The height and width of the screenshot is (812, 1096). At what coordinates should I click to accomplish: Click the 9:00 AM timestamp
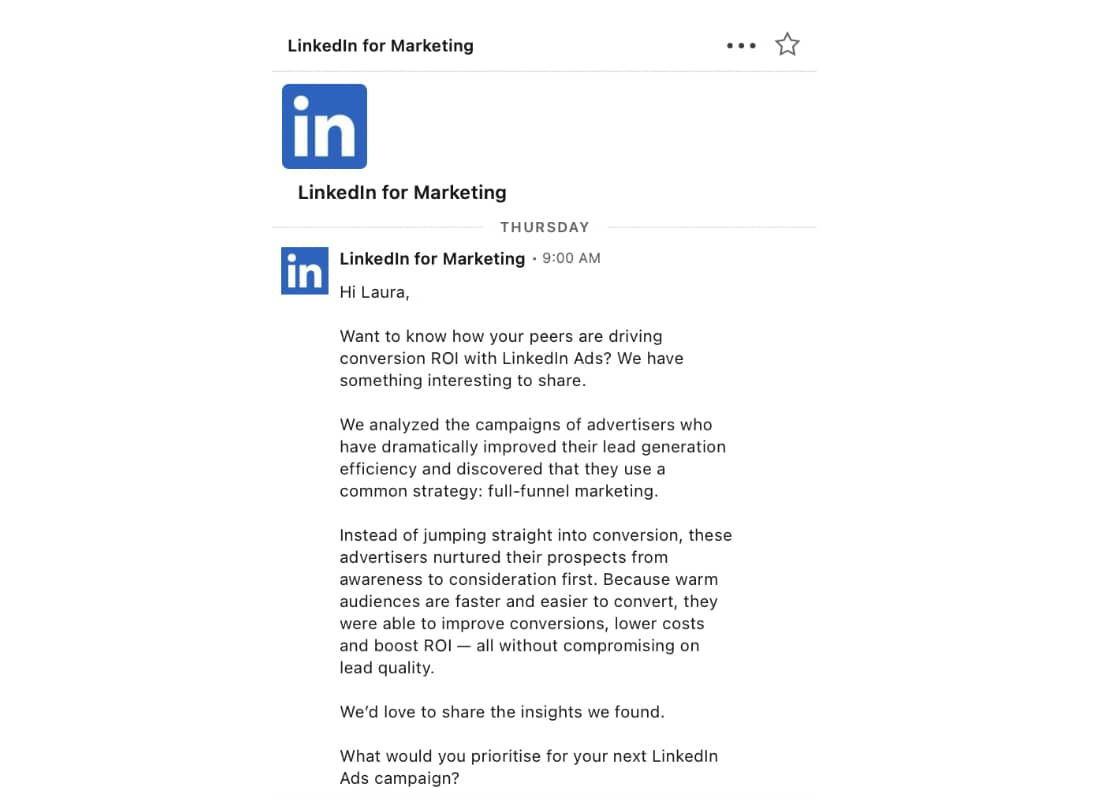pos(571,258)
